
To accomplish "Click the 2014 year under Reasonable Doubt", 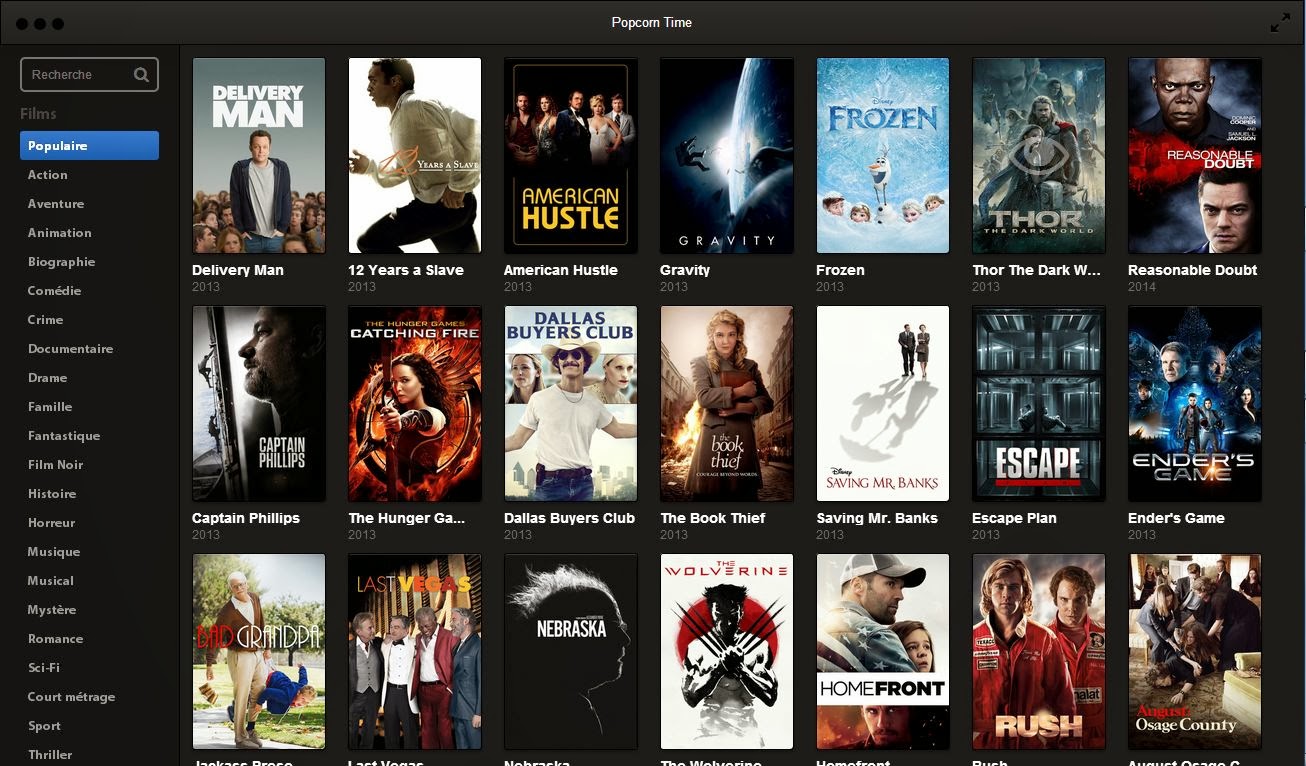I will coord(1142,287).
